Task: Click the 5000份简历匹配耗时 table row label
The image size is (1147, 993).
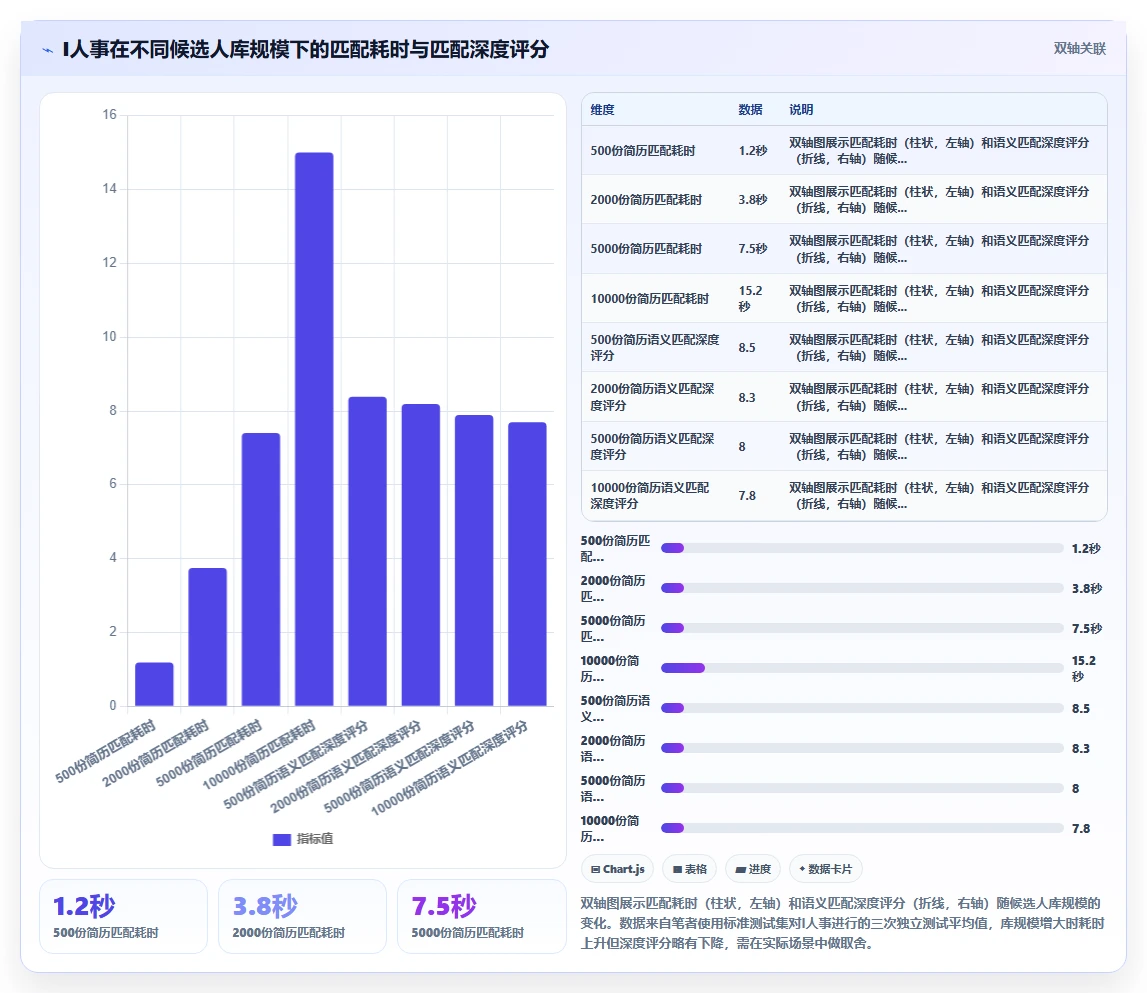Action: click(646, 249)
